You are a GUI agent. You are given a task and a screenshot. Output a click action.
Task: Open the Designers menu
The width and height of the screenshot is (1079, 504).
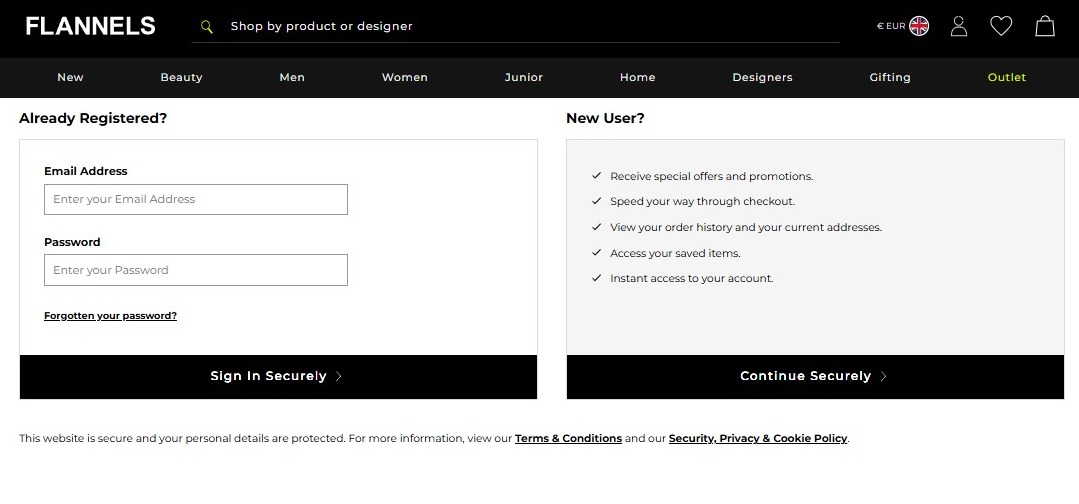762,77
